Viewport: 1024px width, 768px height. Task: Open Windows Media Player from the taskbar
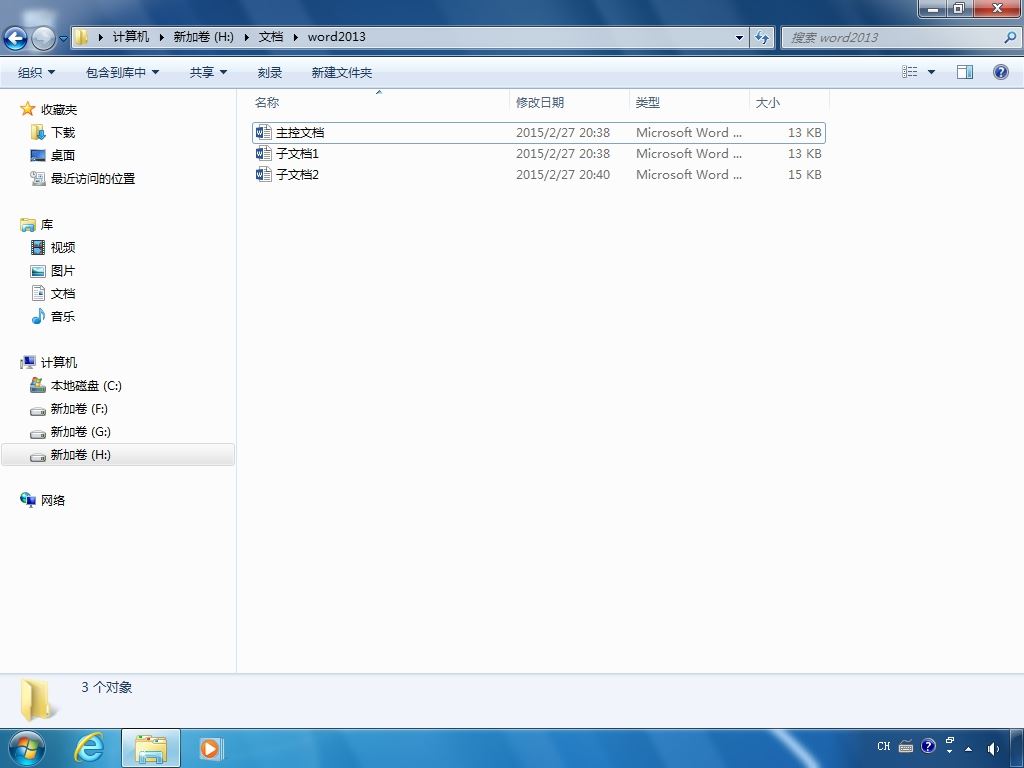[210, 748]
